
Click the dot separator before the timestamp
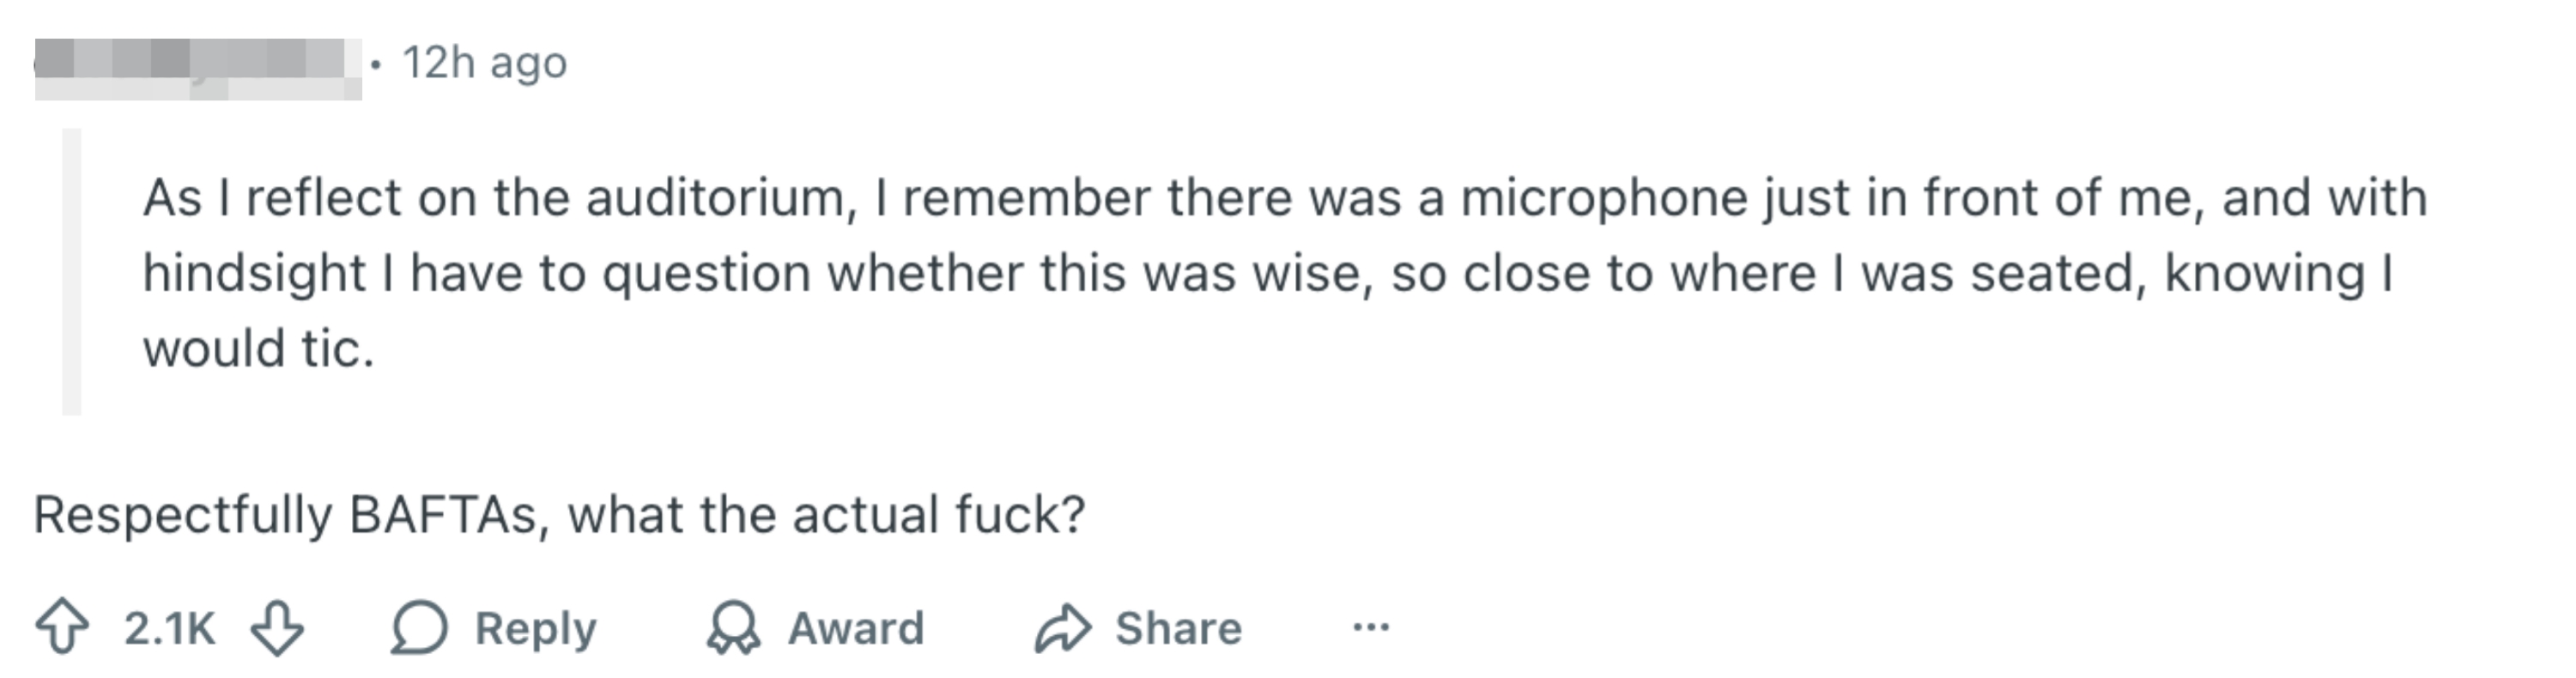click(376, 64)
